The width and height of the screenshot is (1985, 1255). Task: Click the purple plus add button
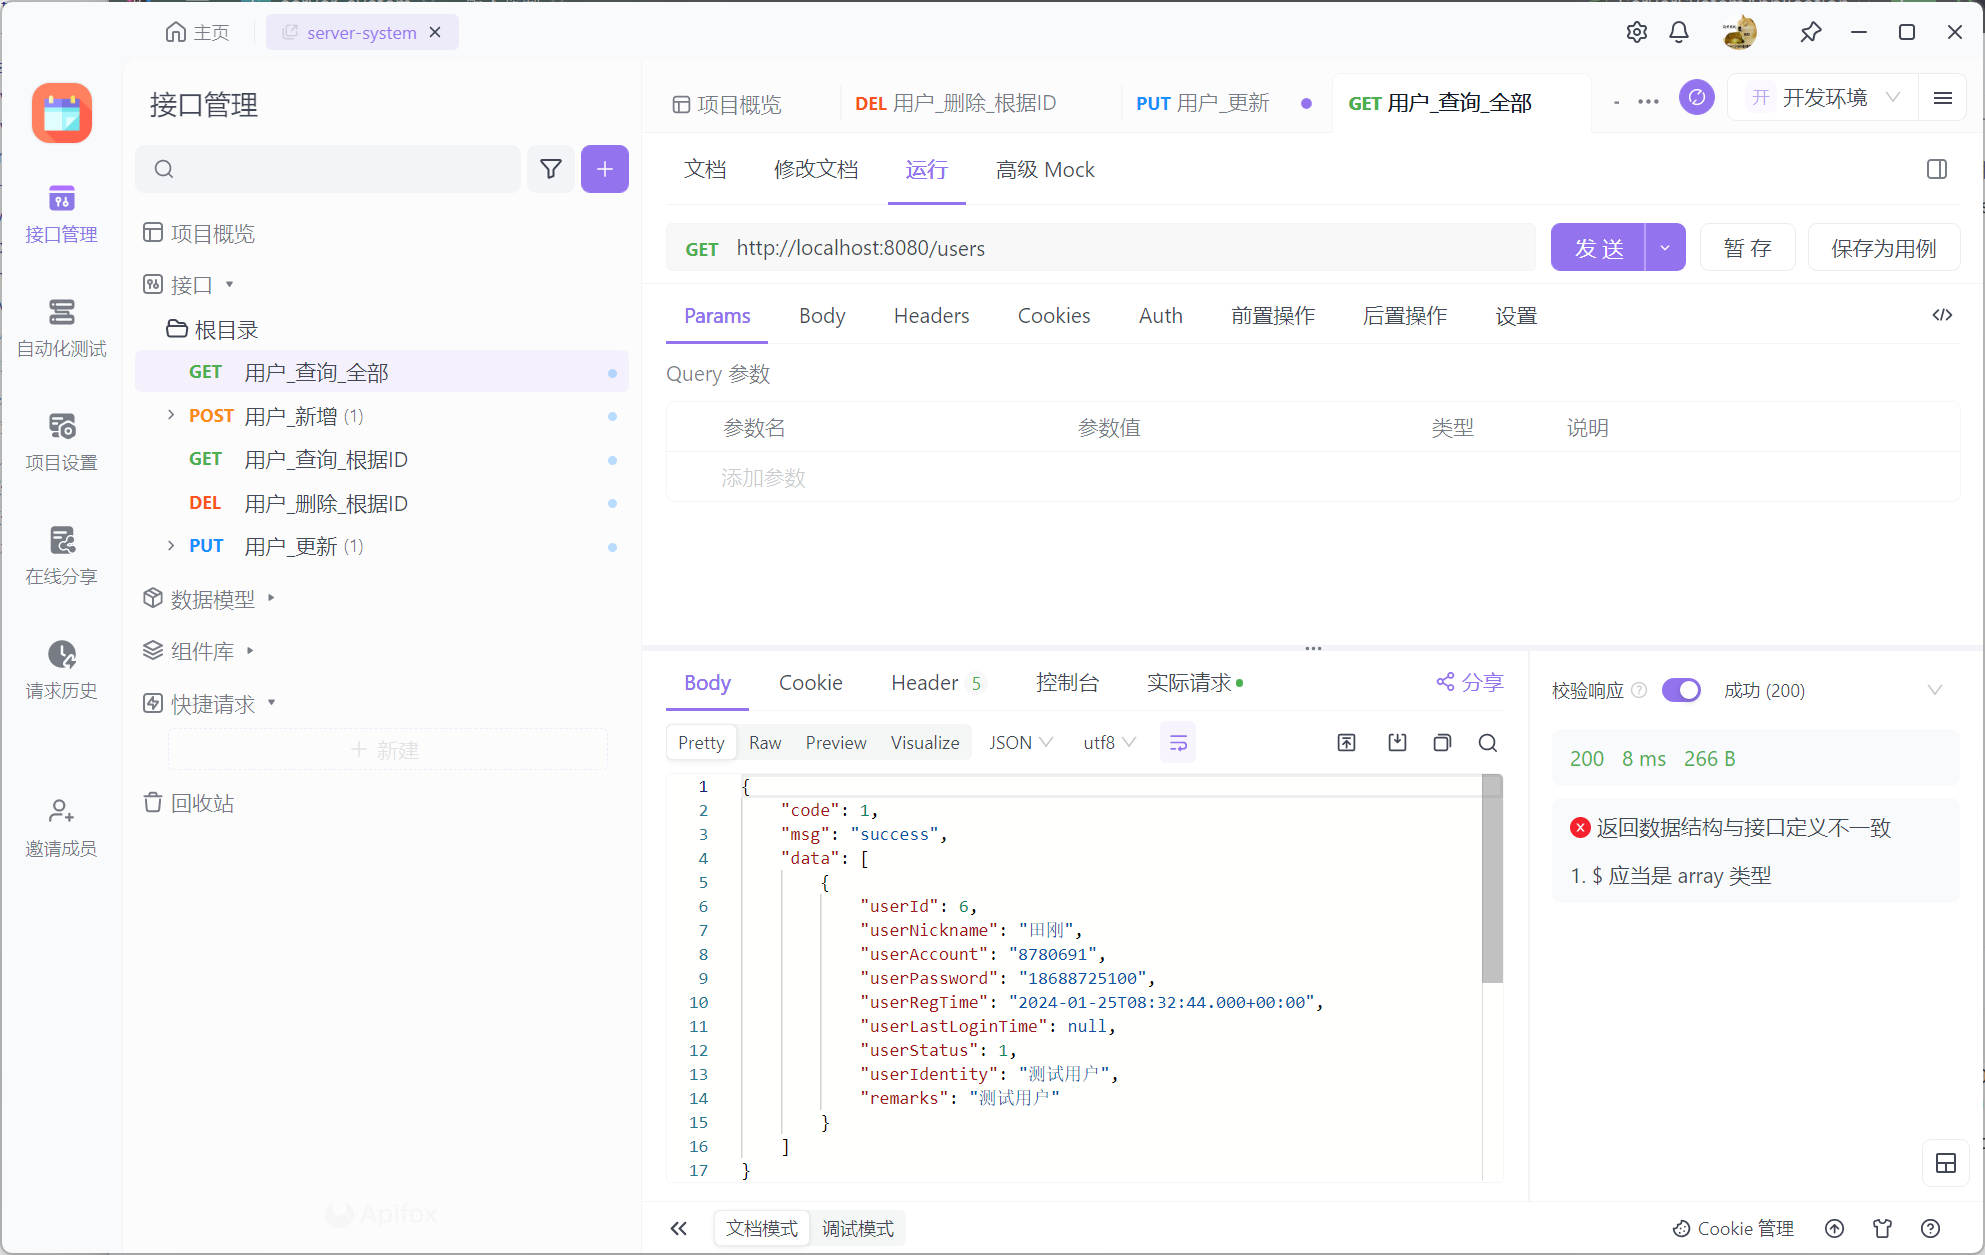[x=605, y=169]
